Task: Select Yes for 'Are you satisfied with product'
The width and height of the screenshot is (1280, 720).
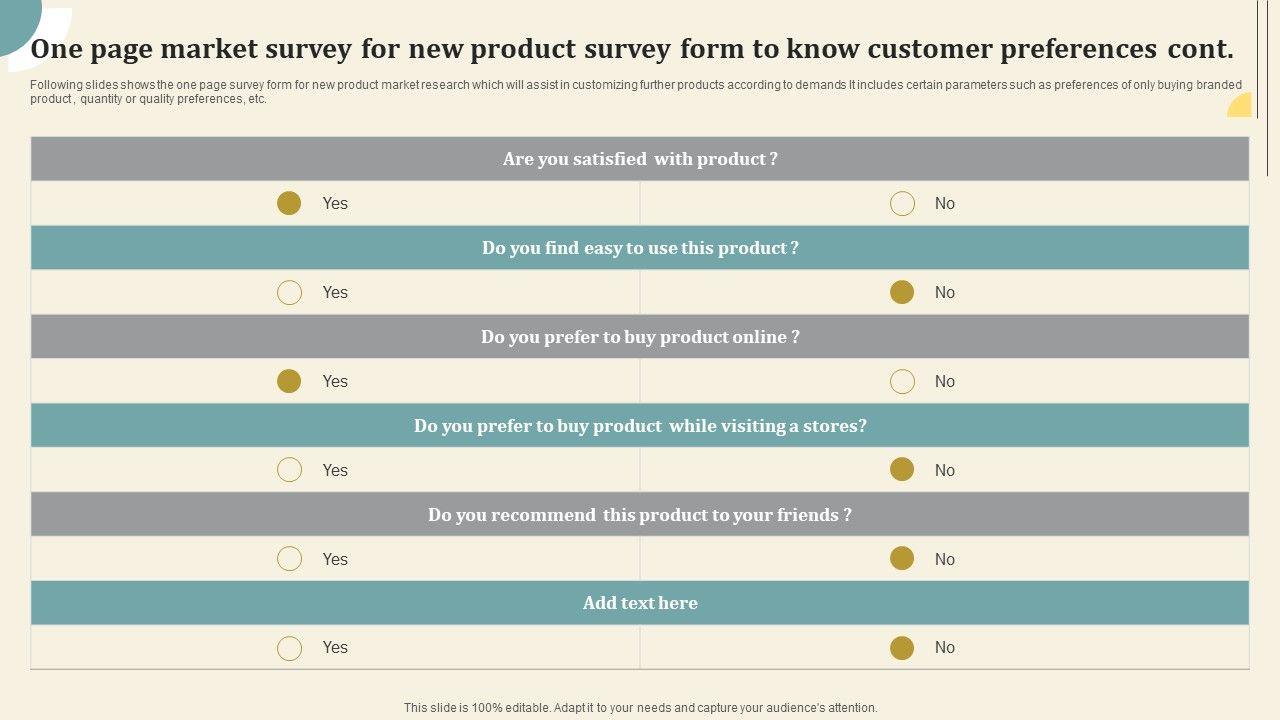Action: pyautogui.click(x=289, y=203)
